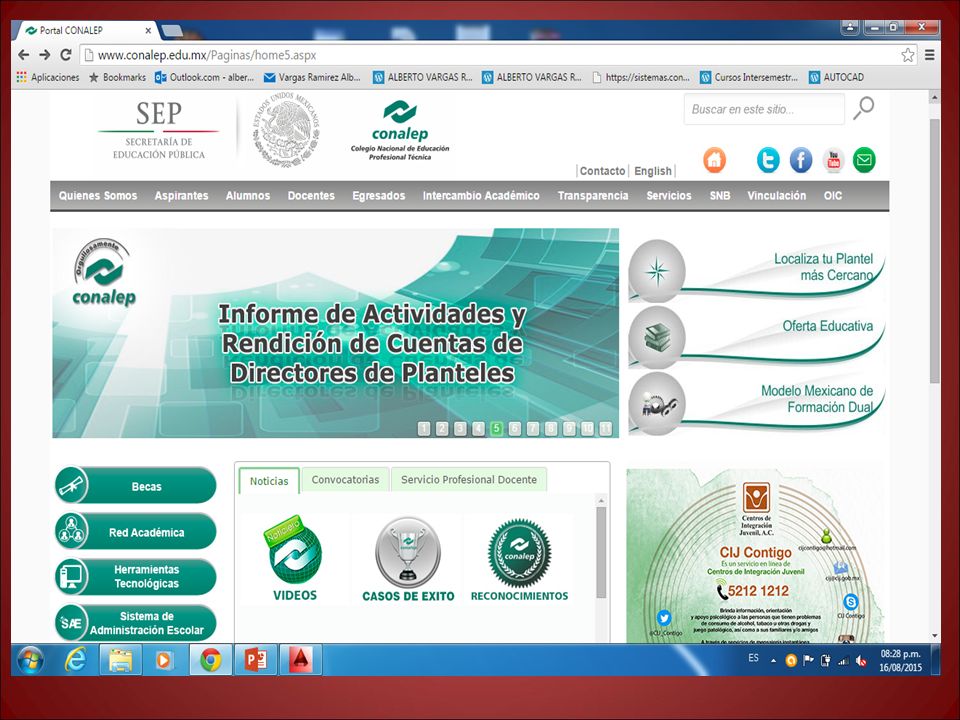Click the gears icon for Formación Dual
Image resolution: width=960 pixels, height=720 pixels.
(657, 404)
